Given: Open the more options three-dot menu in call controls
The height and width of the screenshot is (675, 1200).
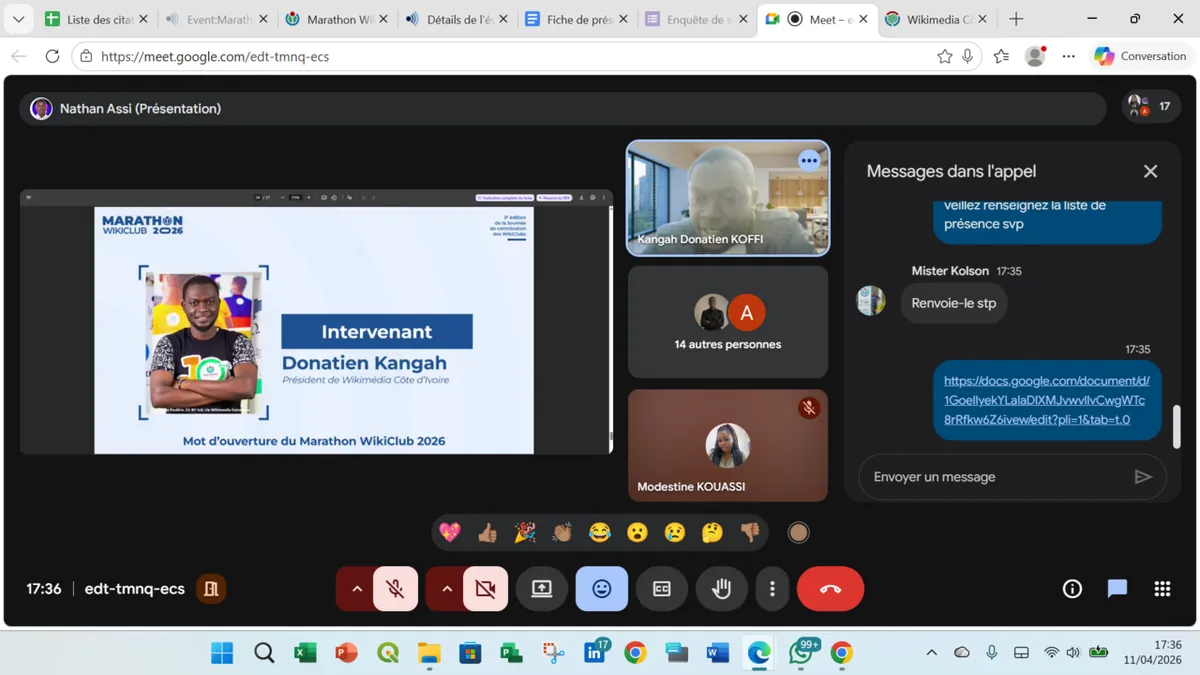Looking at the screenshot, I should (x=772, y=589).
